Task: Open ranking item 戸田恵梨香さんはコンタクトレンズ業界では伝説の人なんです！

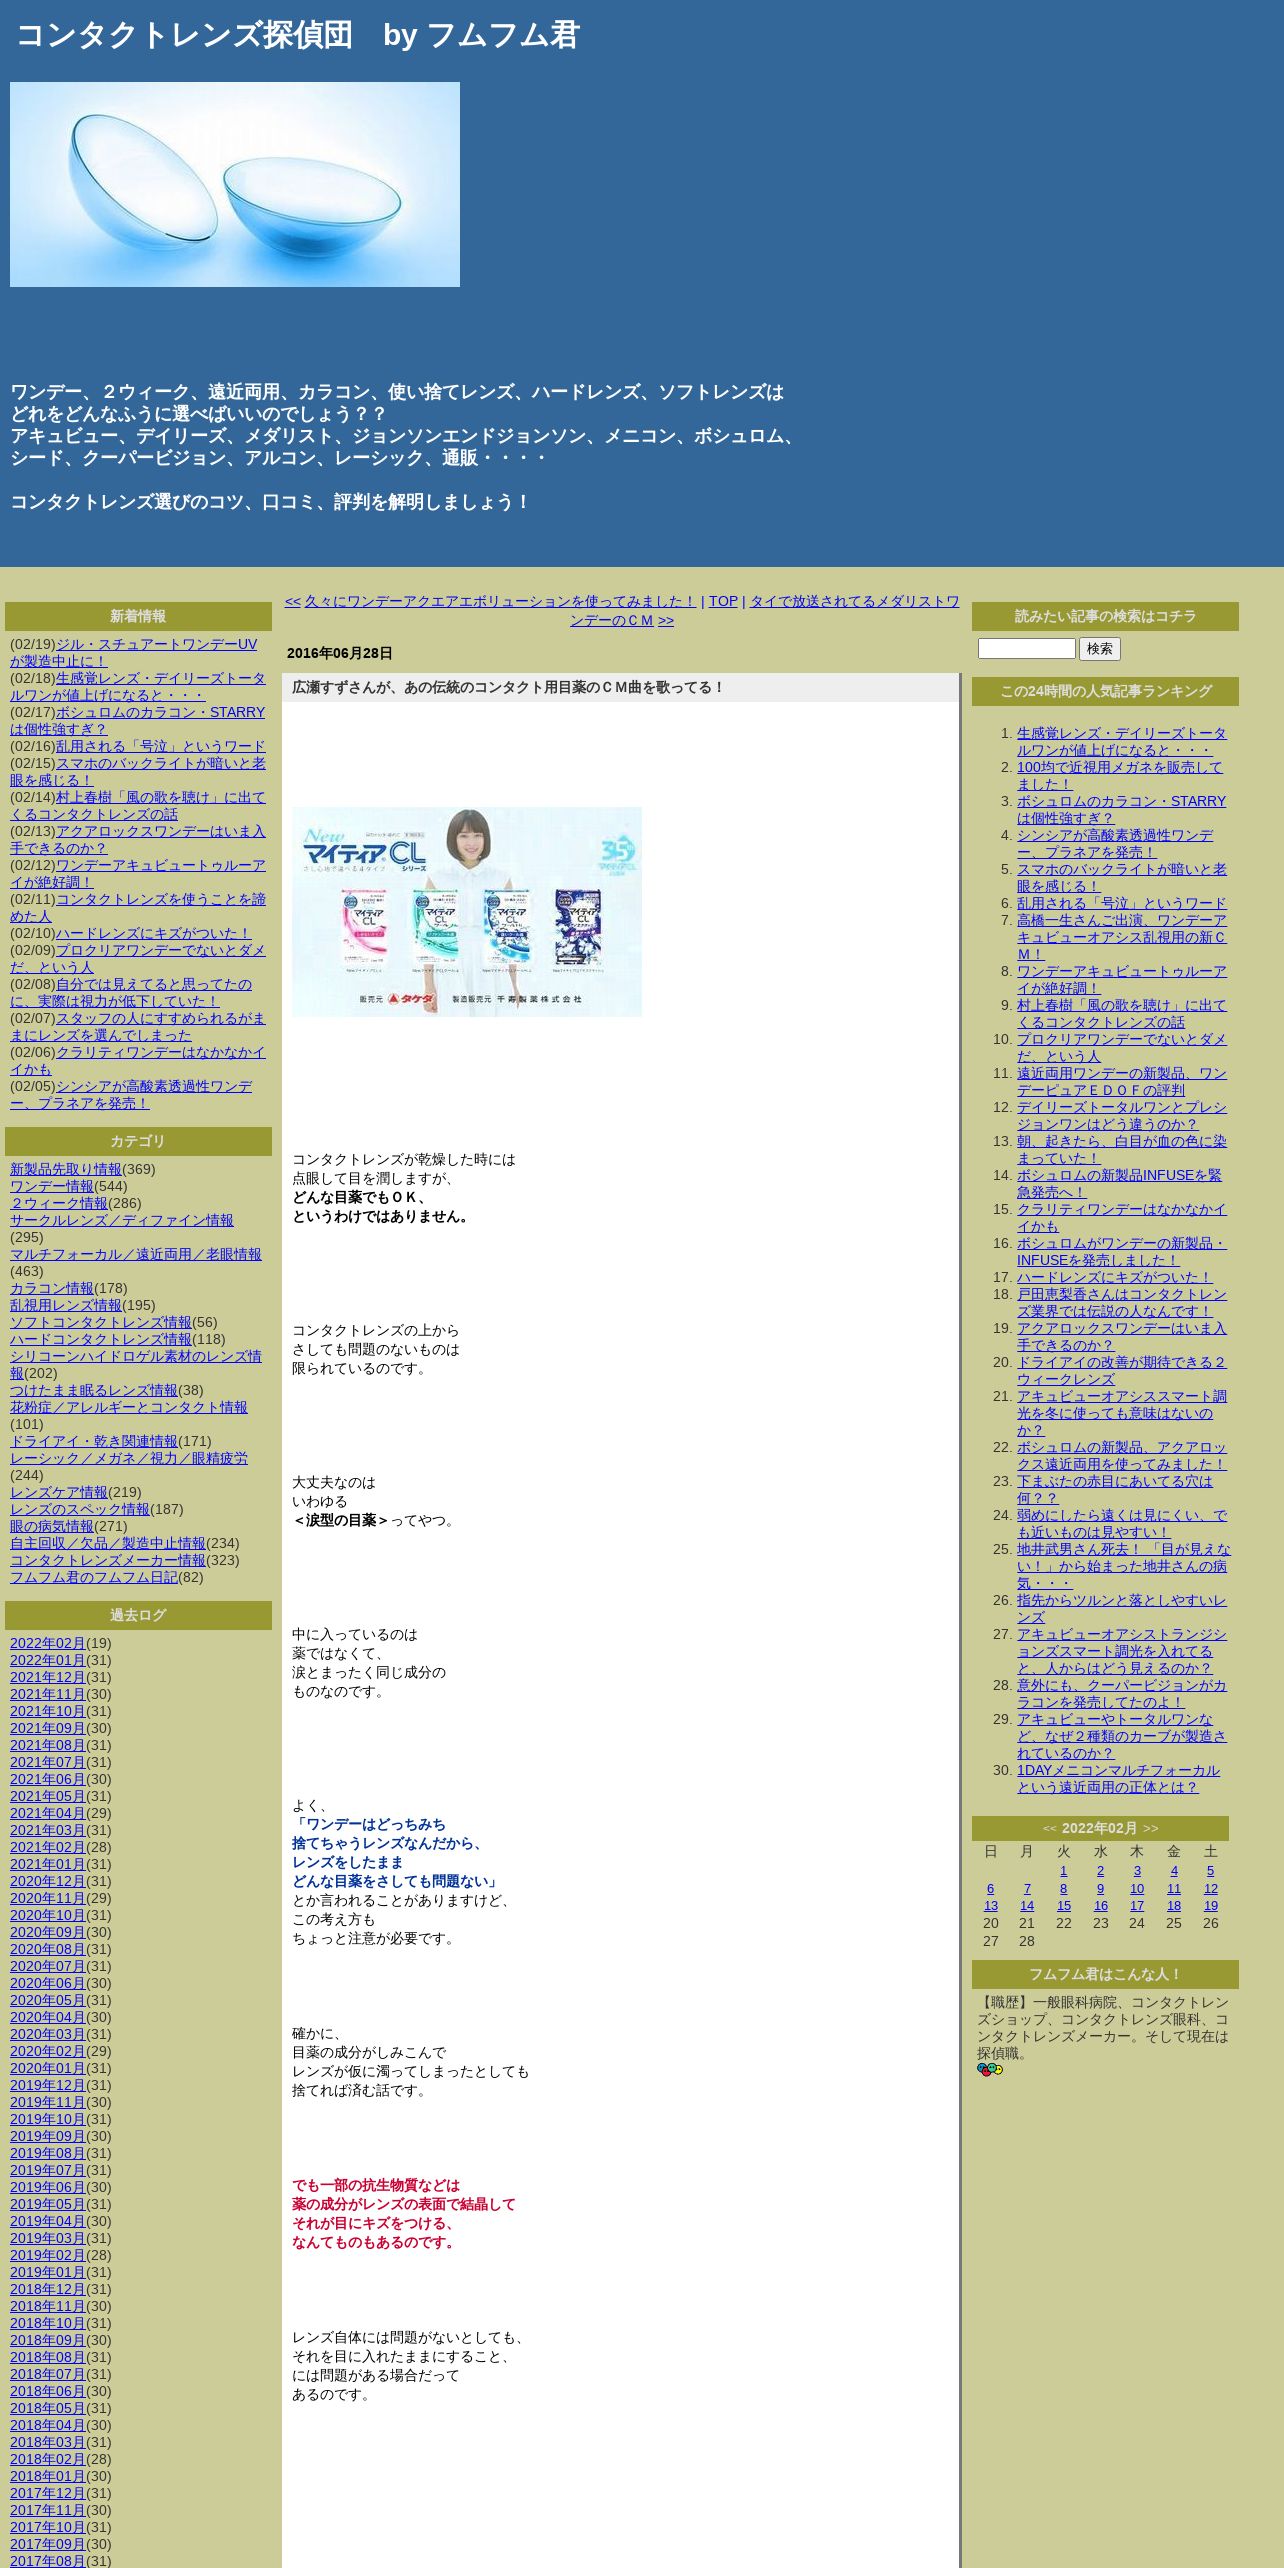Action: tap(1122, 1302)
